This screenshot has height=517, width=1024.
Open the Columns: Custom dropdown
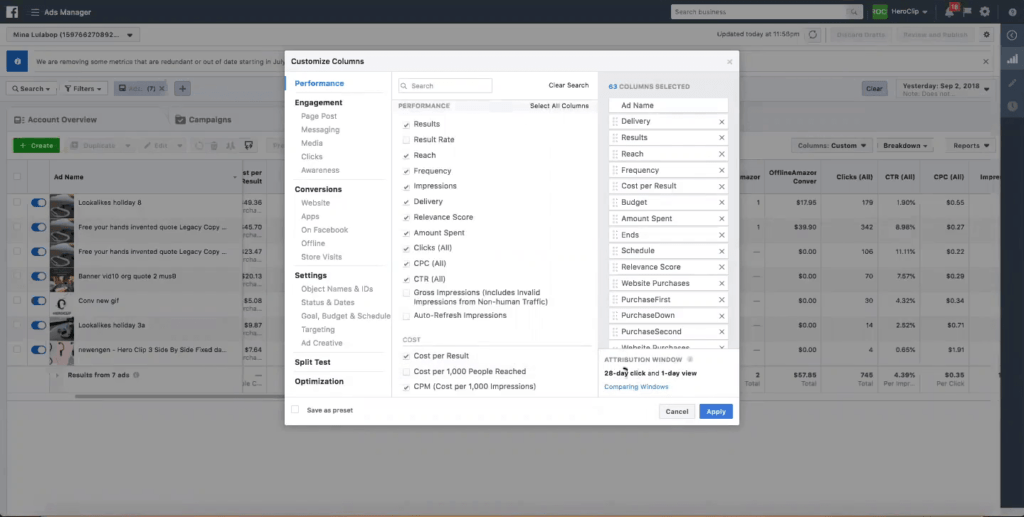pos(831,146)
